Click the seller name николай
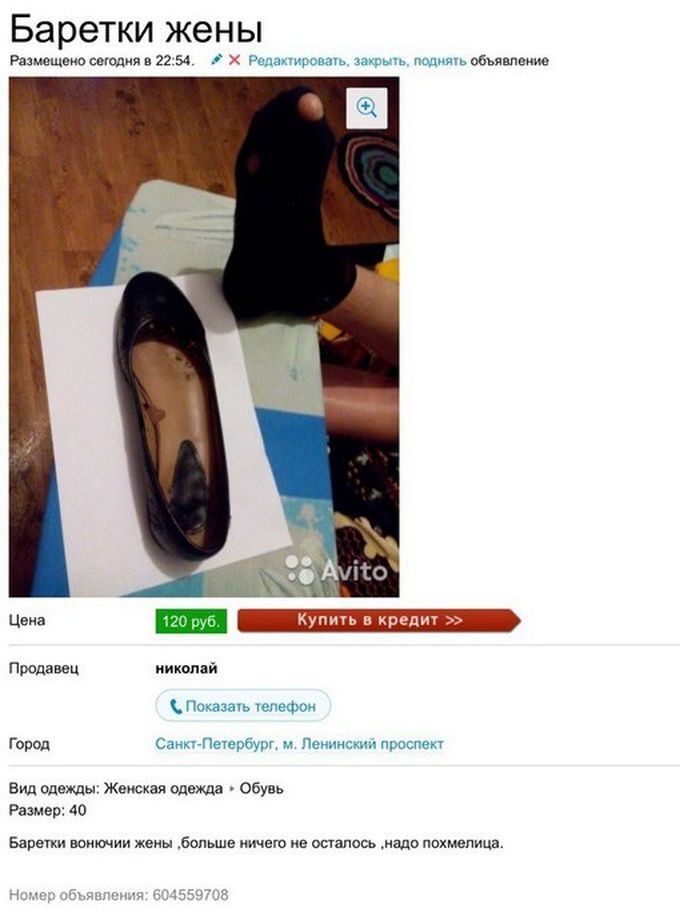This screenshot has width=680, height=916. (x=186, y=668)
